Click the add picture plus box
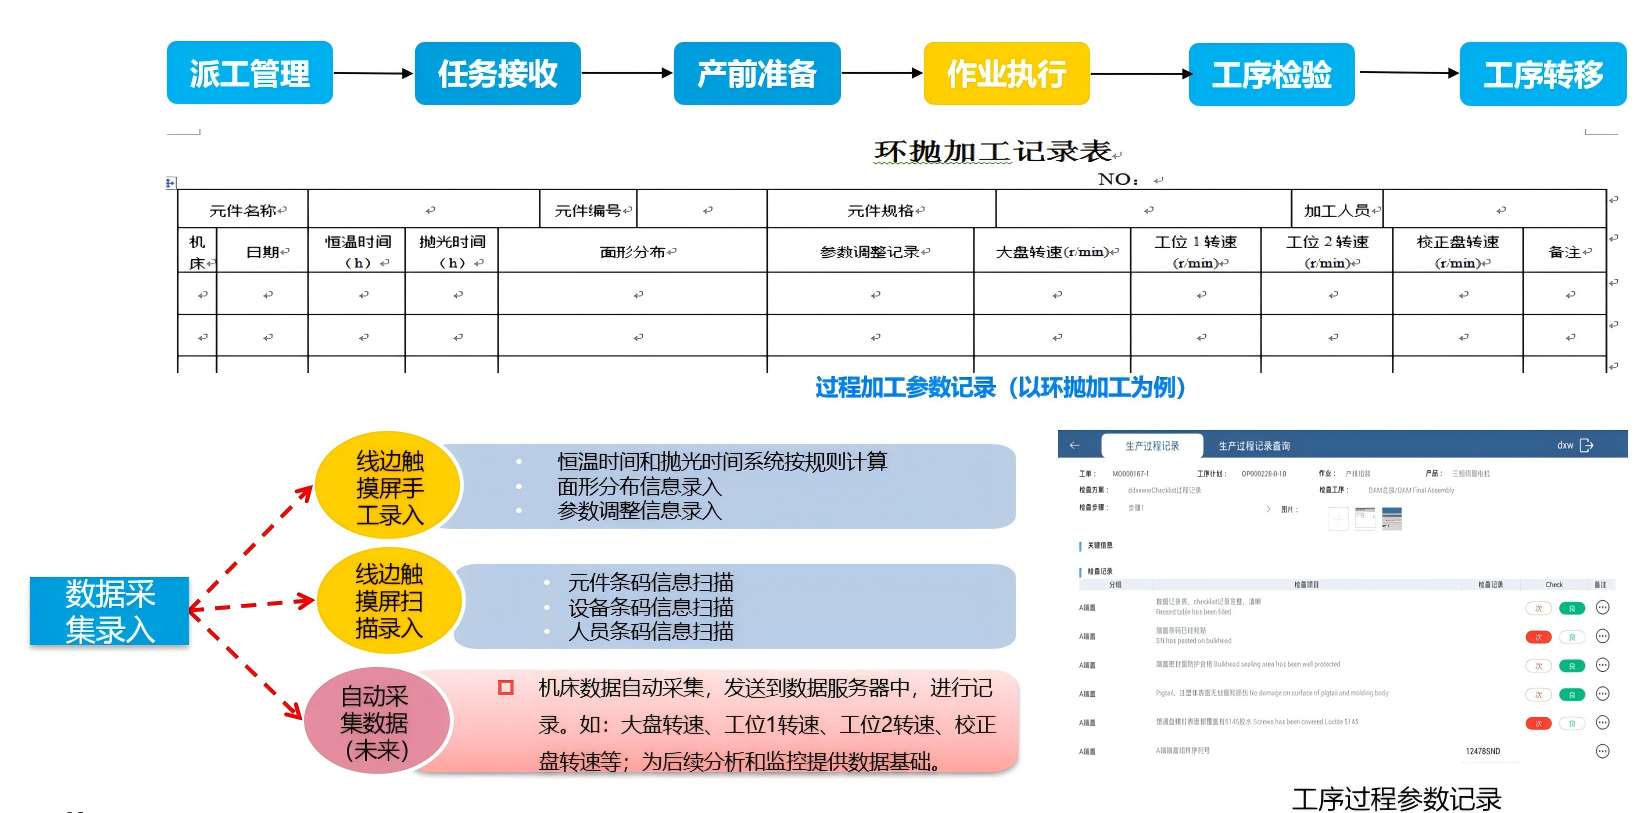 [1338, 518]
